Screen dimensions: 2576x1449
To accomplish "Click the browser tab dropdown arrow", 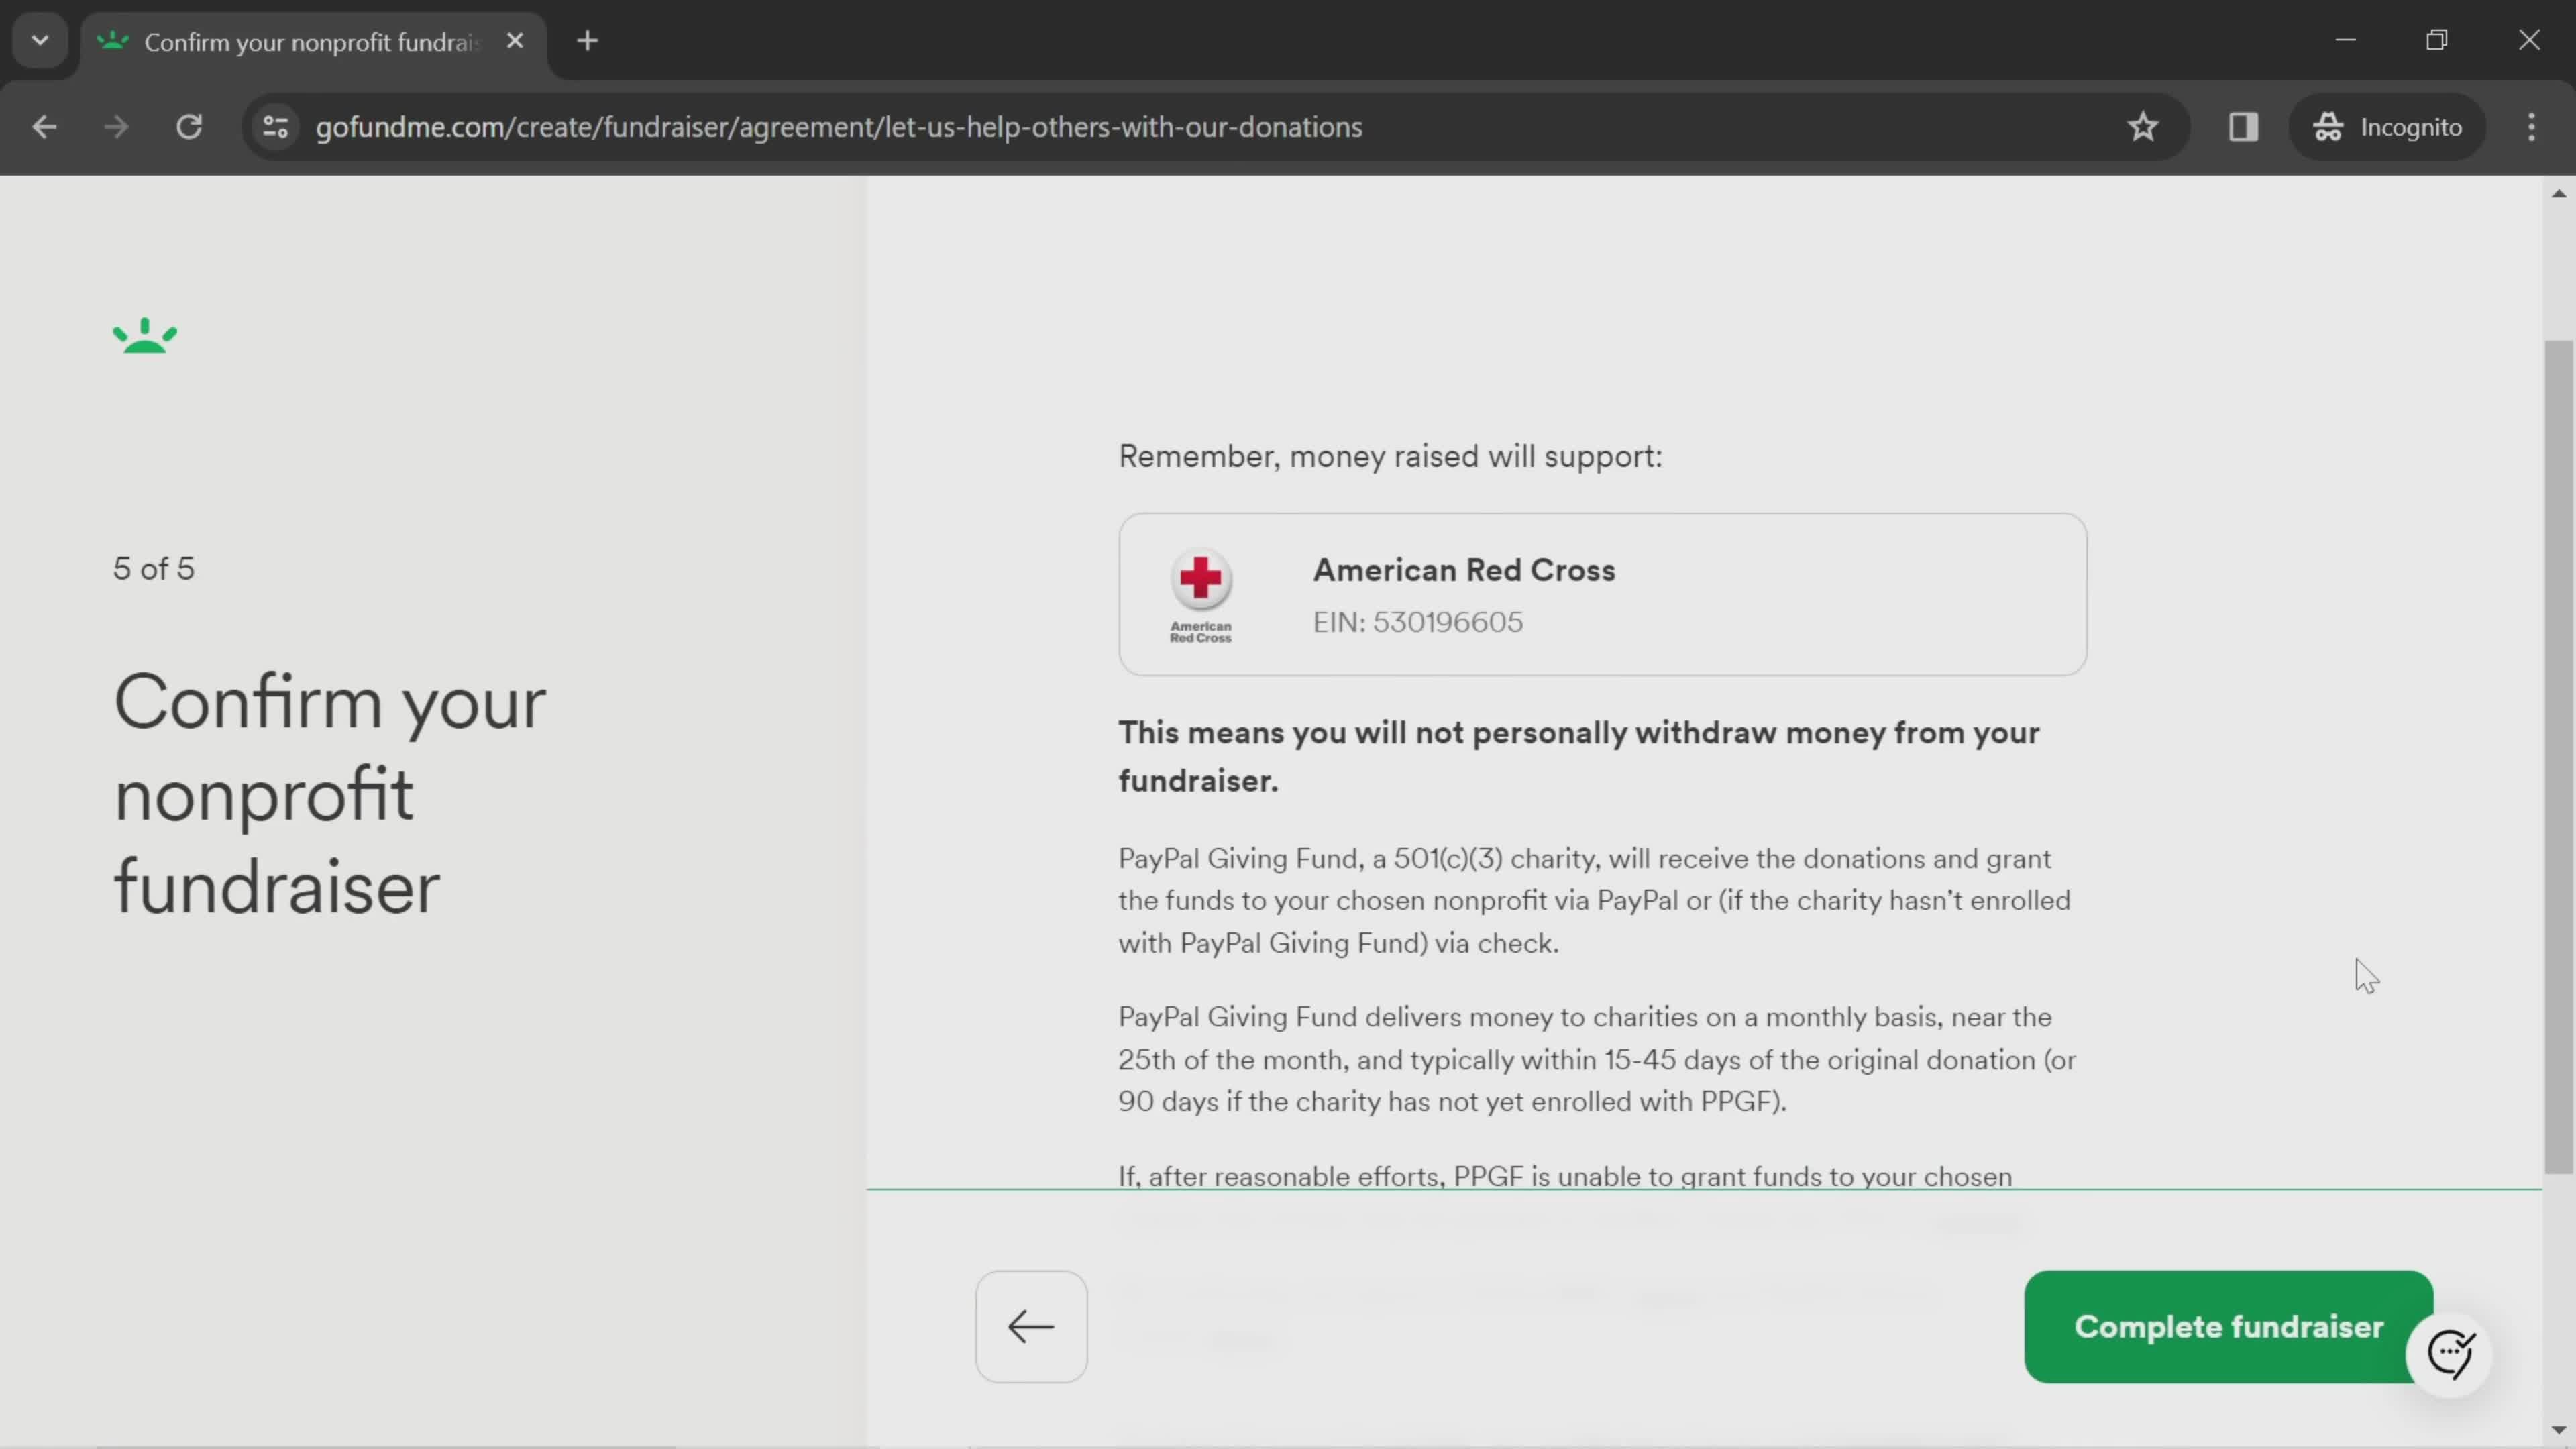I will click(x=39, y=39).
